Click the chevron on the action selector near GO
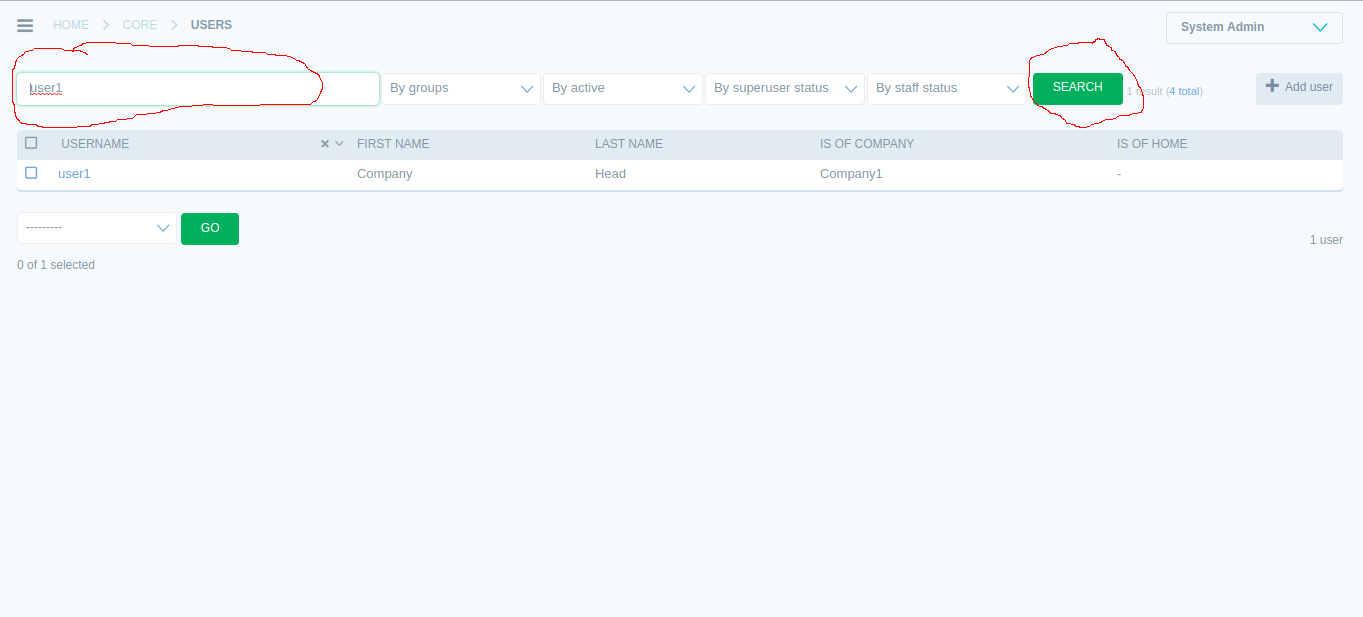Screen dimensions: 1363x617 [x=163, y=228]
